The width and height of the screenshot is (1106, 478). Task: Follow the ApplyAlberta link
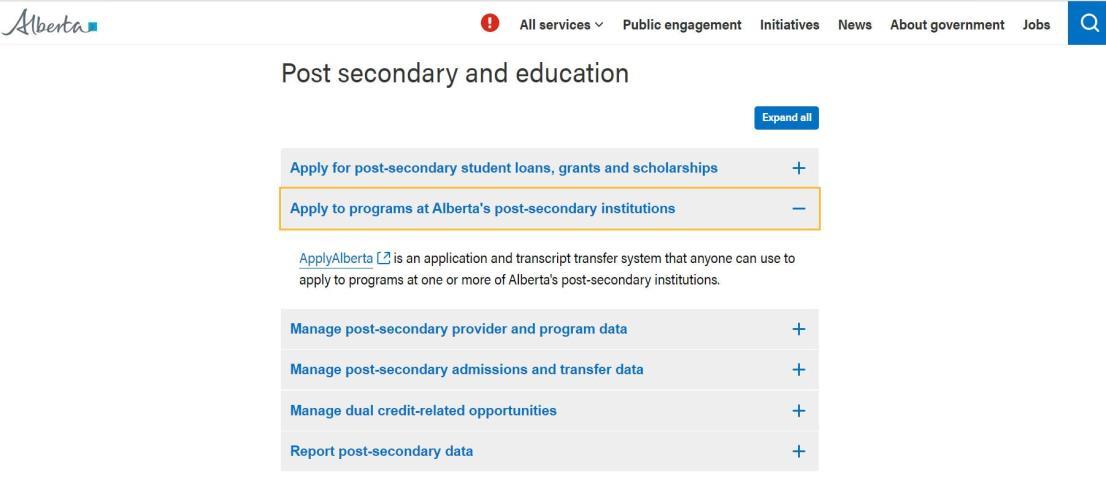coord(336,258)
